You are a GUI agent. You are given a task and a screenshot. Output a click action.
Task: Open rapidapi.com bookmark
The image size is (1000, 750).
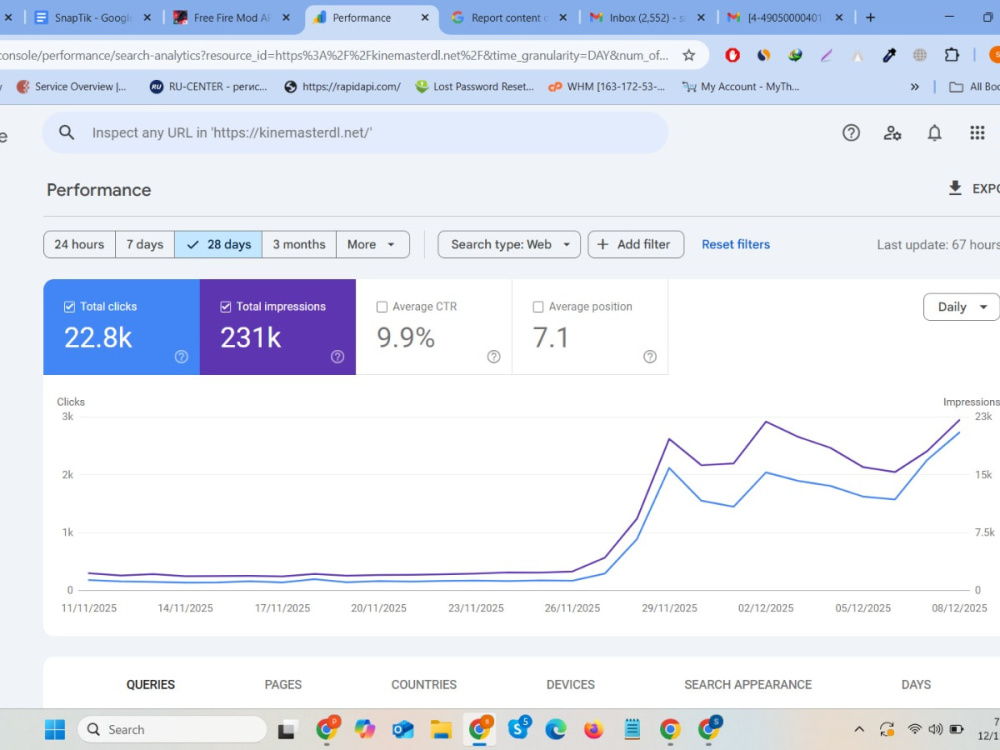342,87
